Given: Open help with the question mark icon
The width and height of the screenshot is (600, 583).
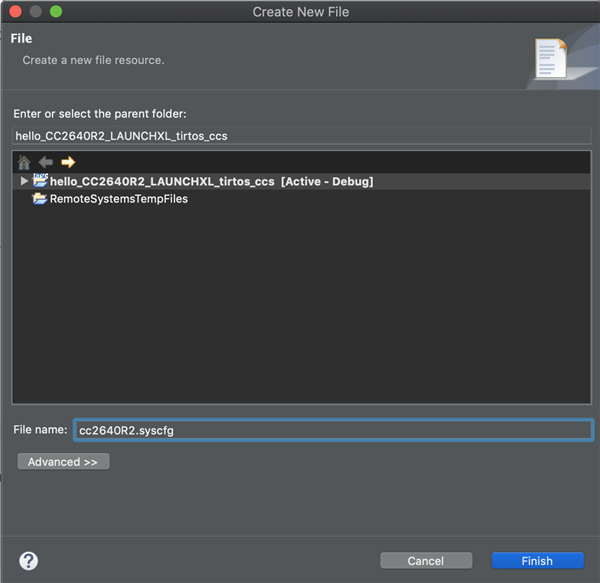Looking at the screenshot, I should click(29, 561).
